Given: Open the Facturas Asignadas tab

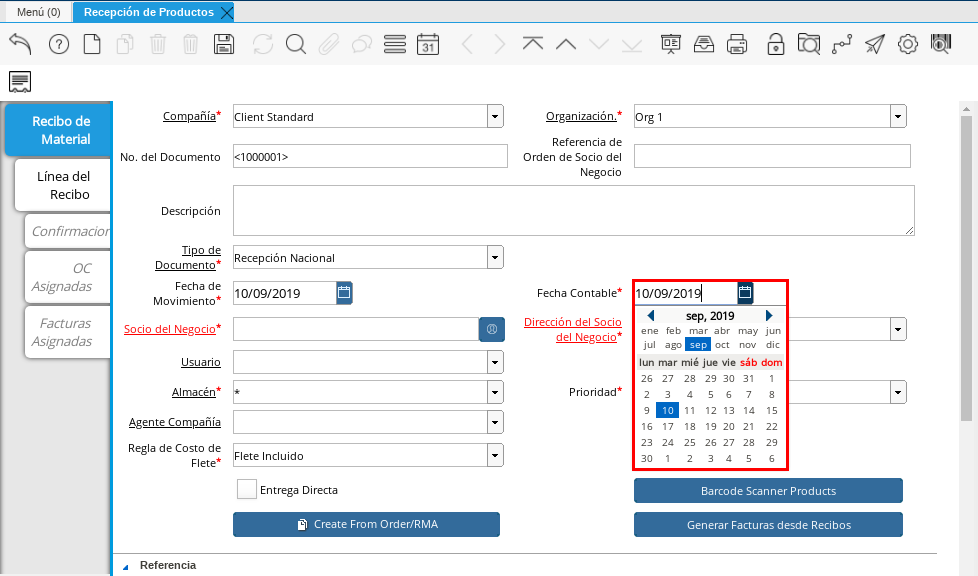Looking at the screenshot, I should point(68,332).
